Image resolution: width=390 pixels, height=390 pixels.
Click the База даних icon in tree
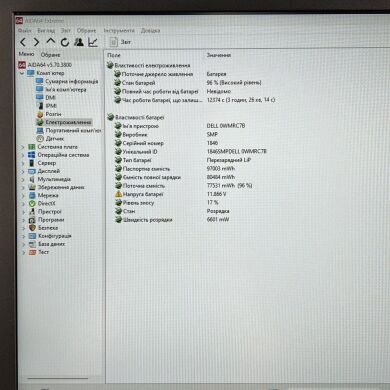[x=32, y=244]
